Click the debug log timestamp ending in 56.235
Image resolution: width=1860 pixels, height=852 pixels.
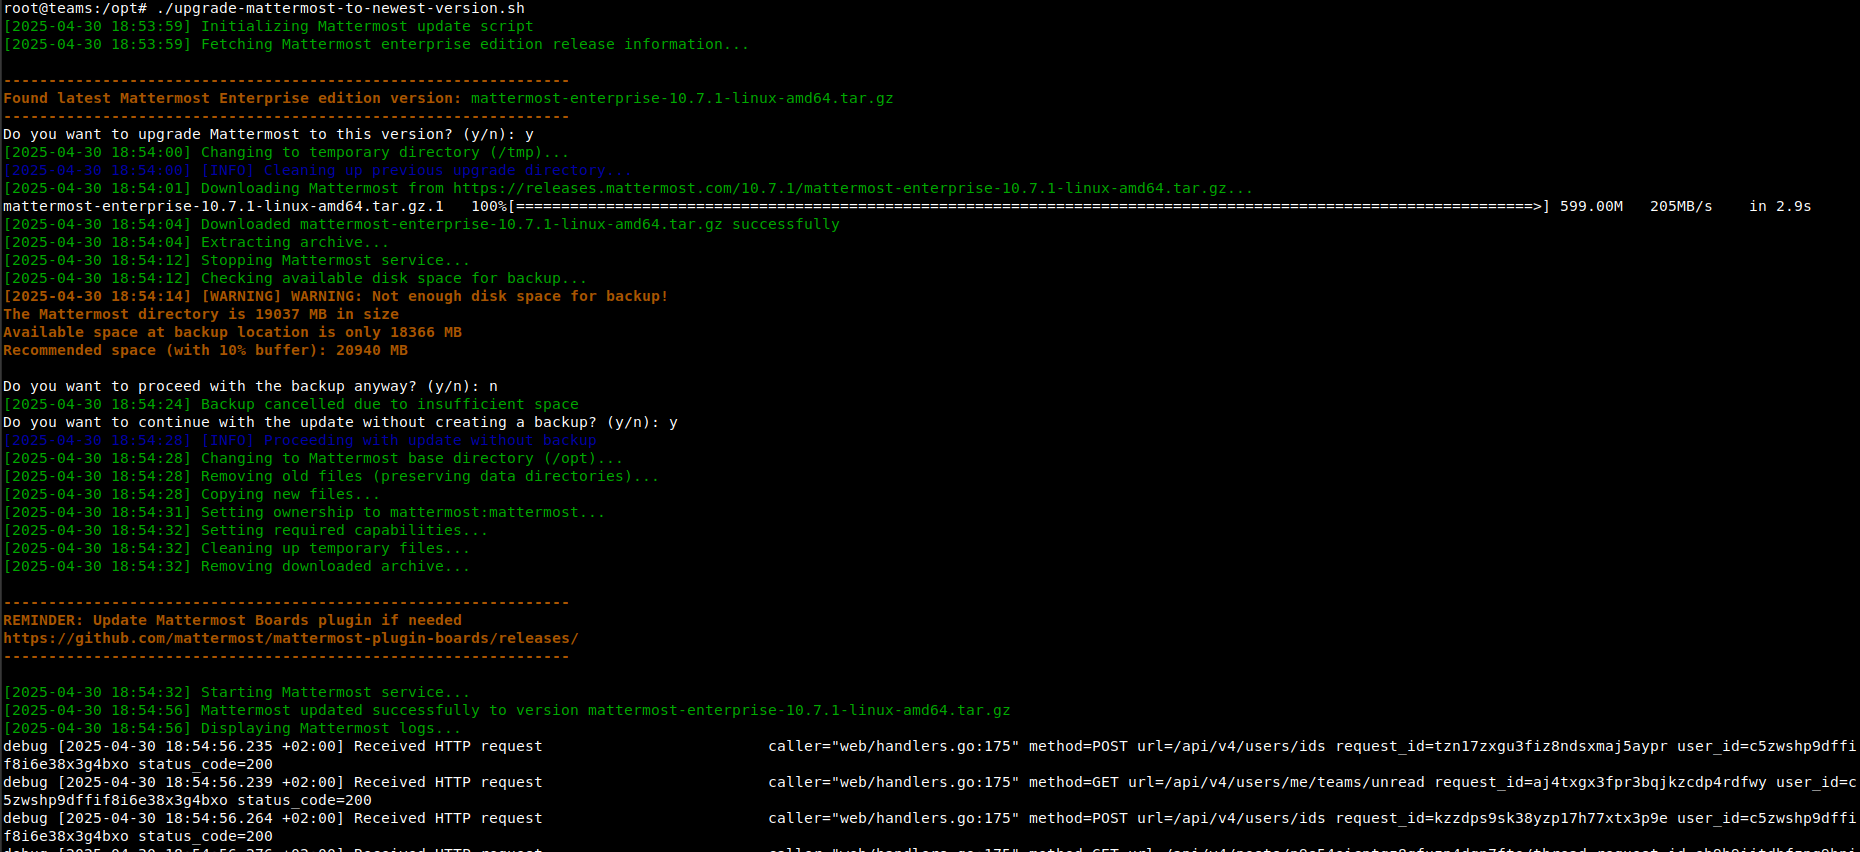(x=200, y=746)
